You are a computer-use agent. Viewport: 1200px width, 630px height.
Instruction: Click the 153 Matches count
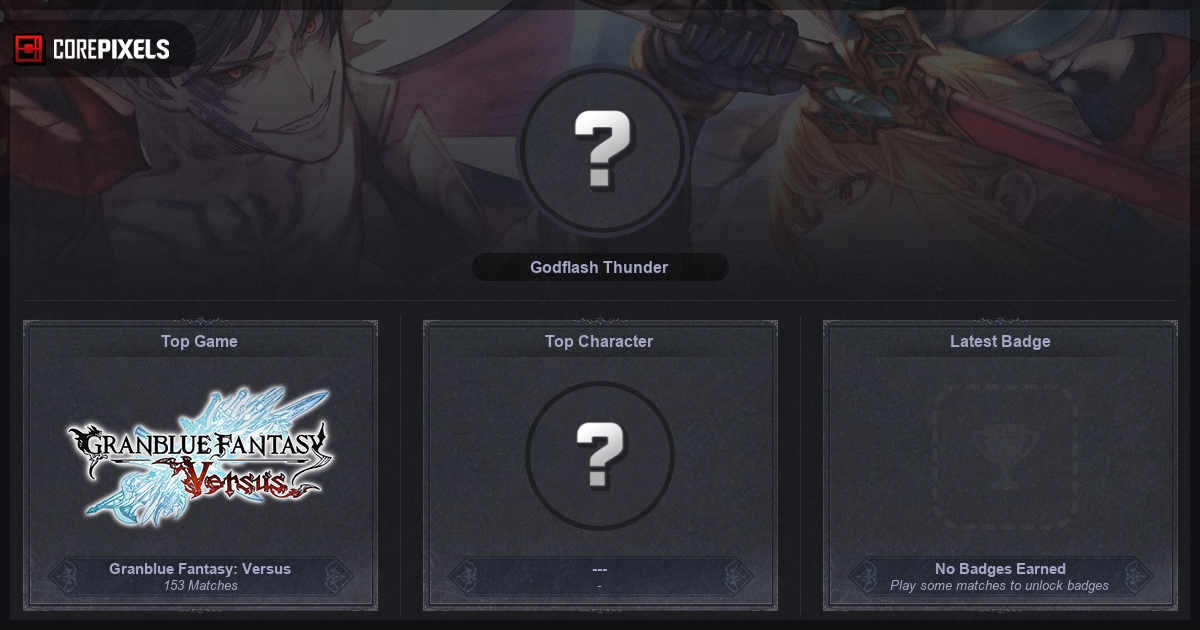pyautogui.click(x=200, y=586)
